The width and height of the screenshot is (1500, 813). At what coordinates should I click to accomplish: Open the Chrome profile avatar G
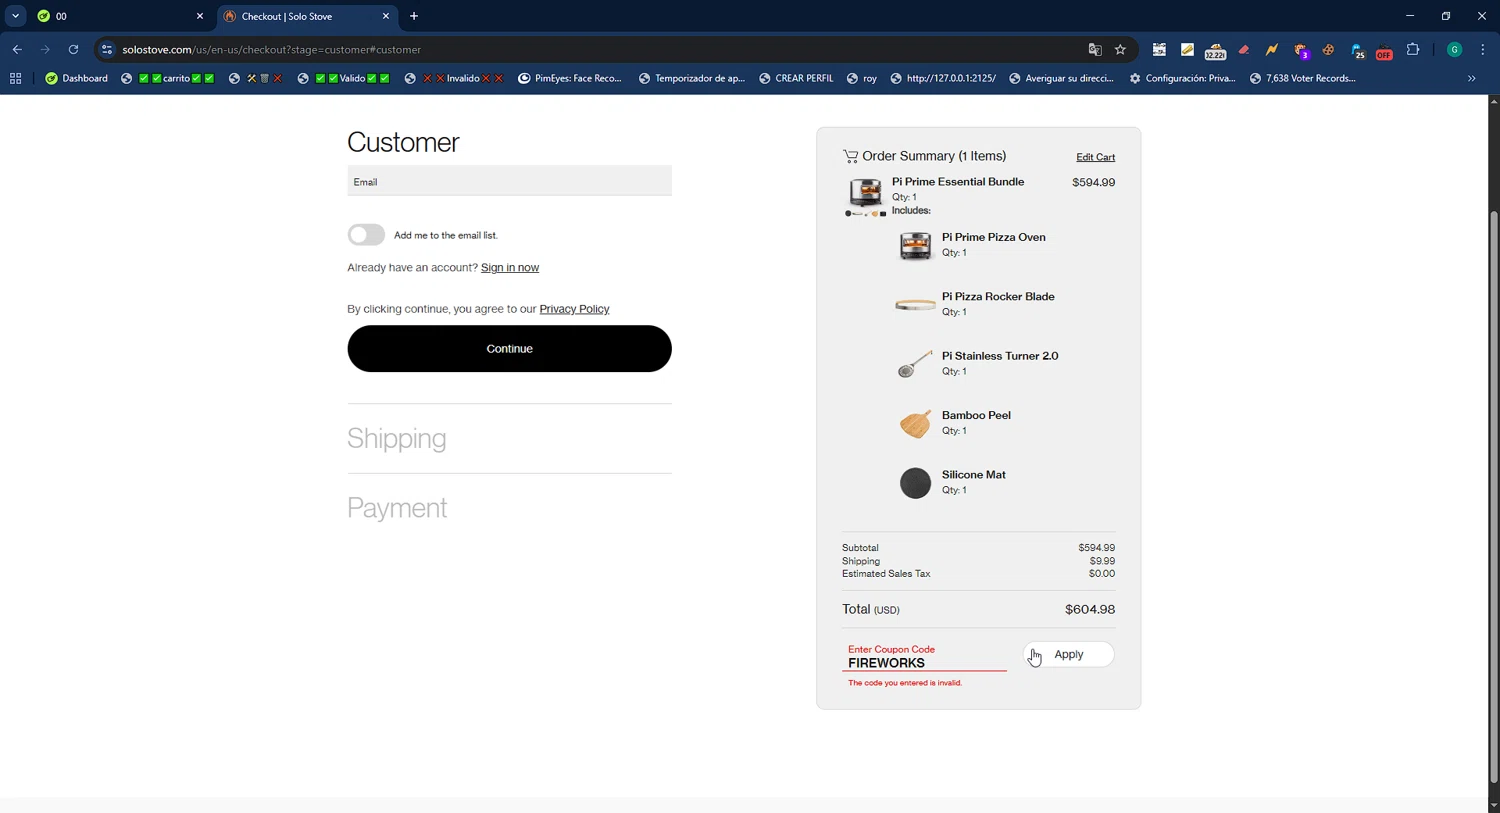[x=1455, y=49]
